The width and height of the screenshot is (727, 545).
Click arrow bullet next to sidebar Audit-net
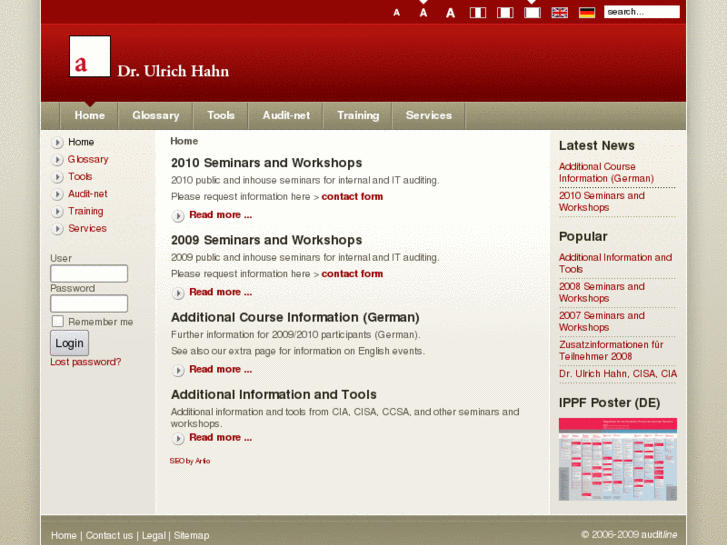[x=57, y=194]
